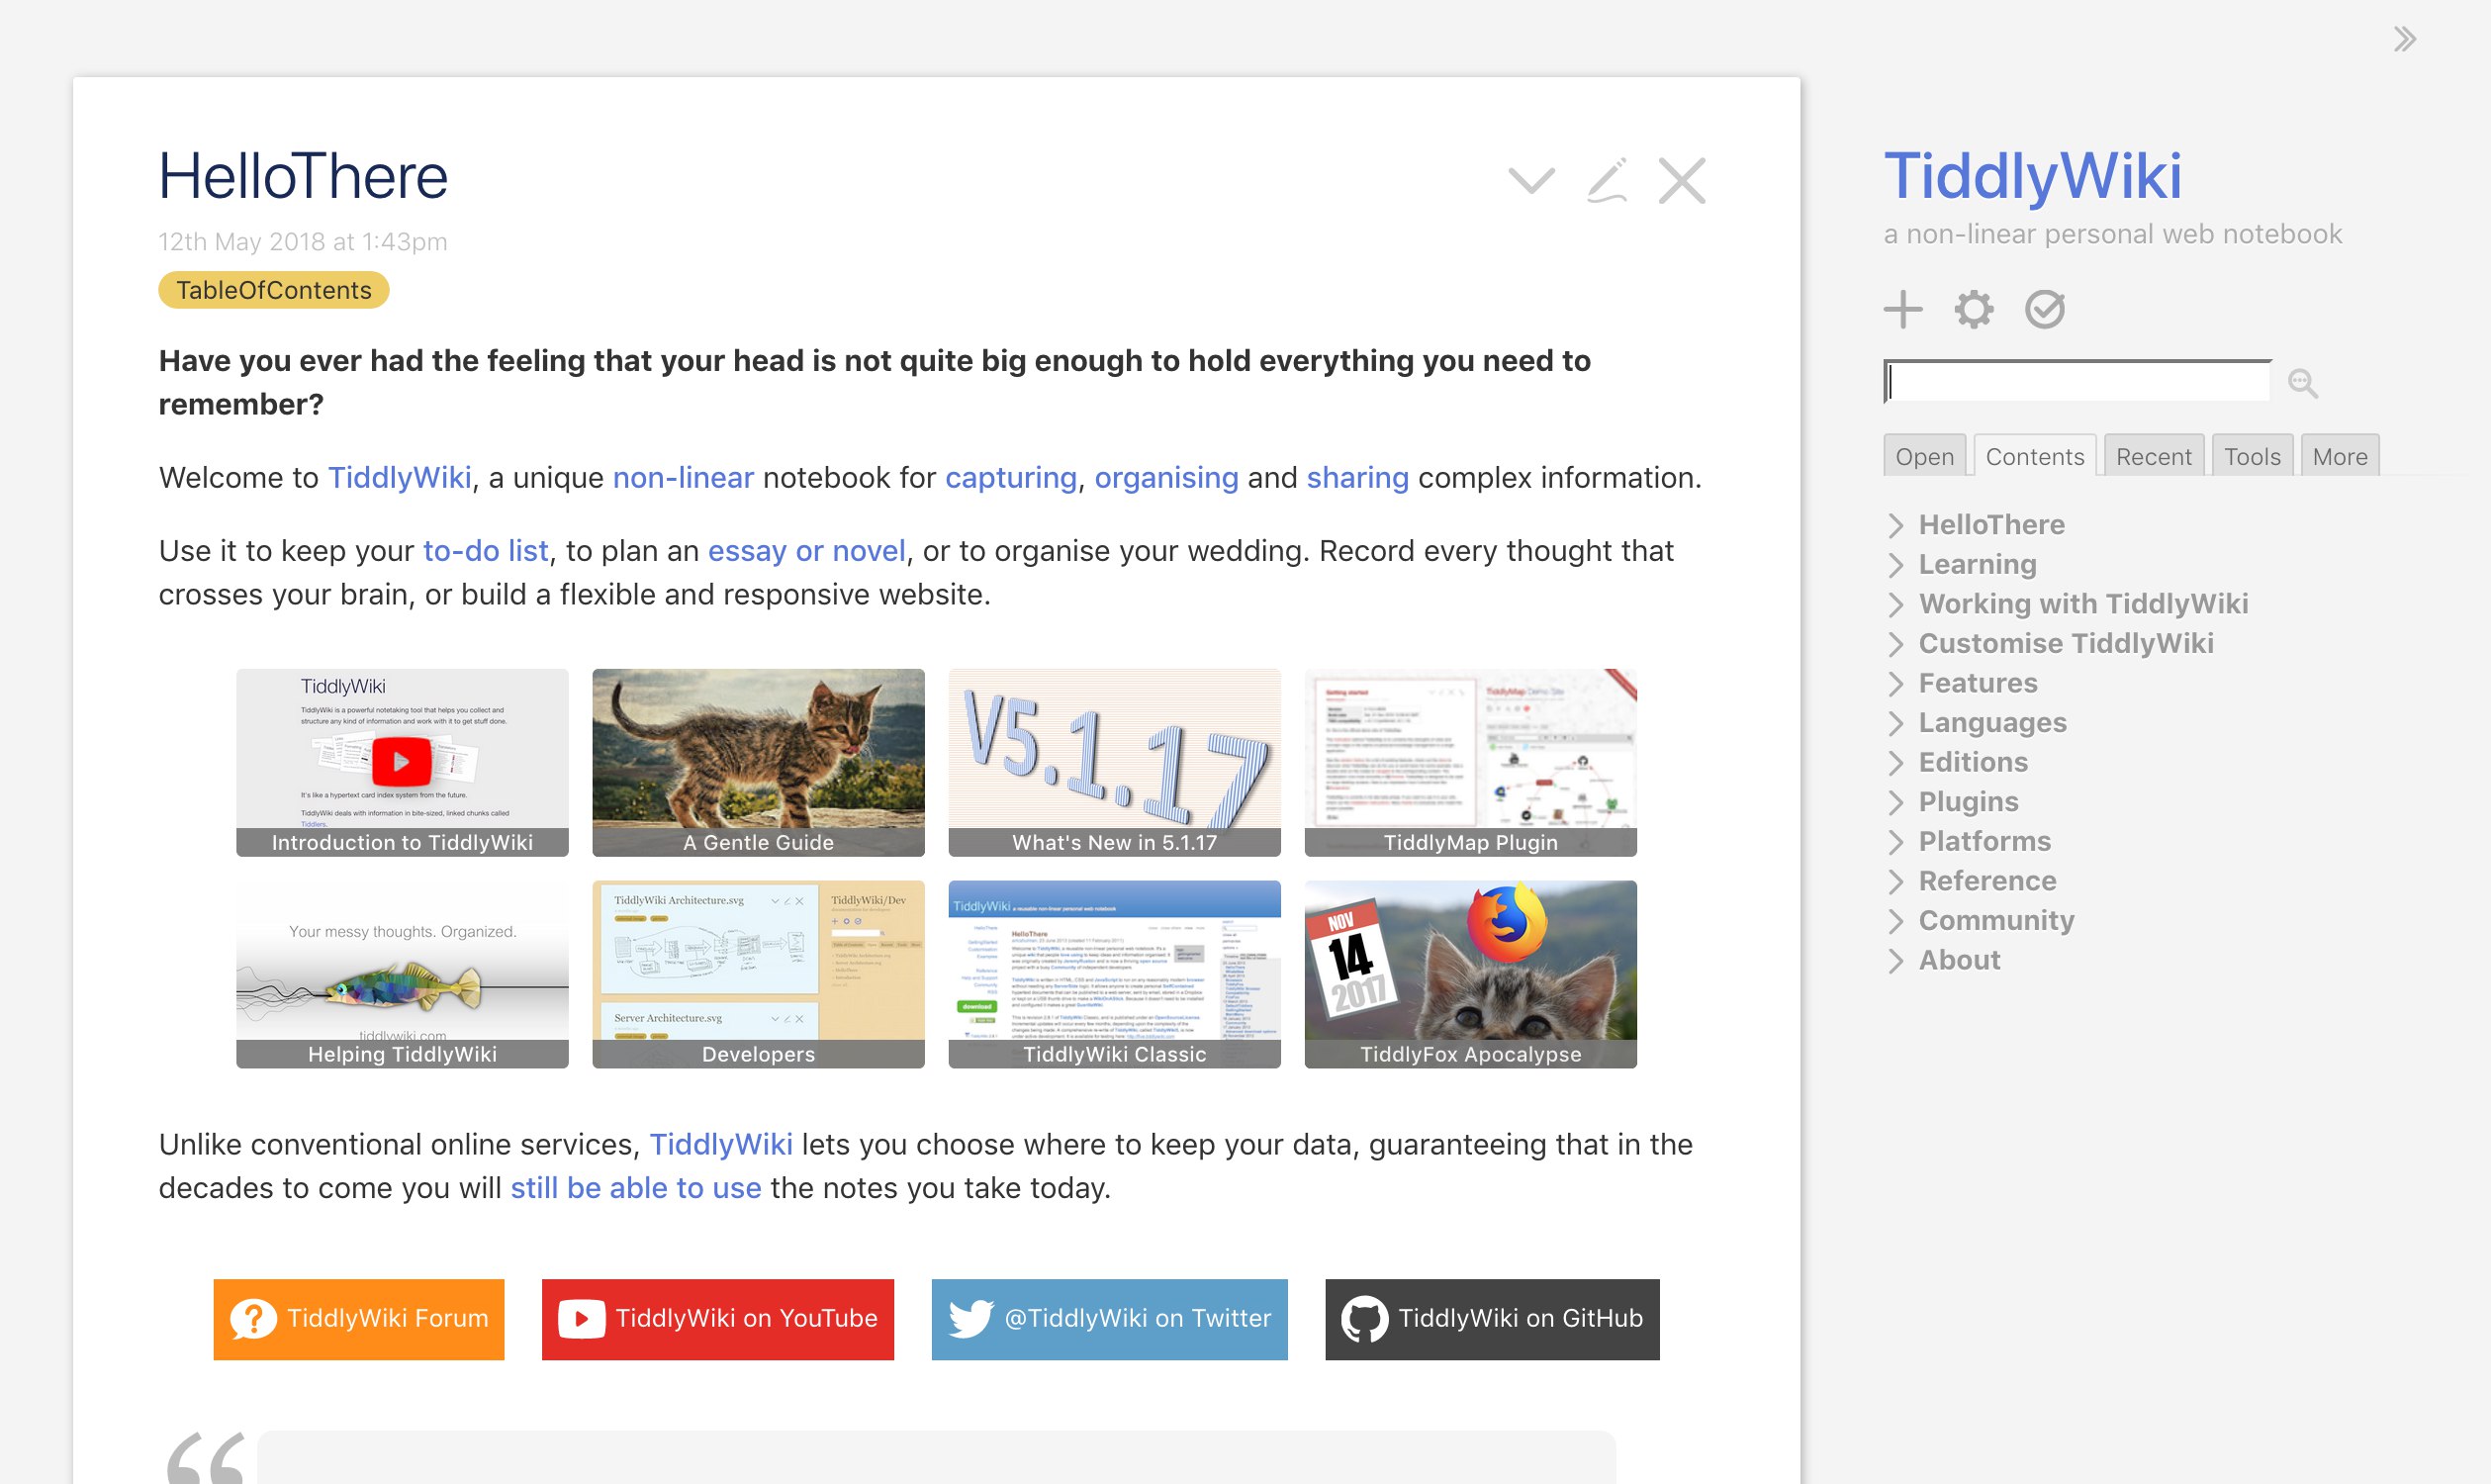Follow the non-linear hyperlink

[x=683, y=478]
